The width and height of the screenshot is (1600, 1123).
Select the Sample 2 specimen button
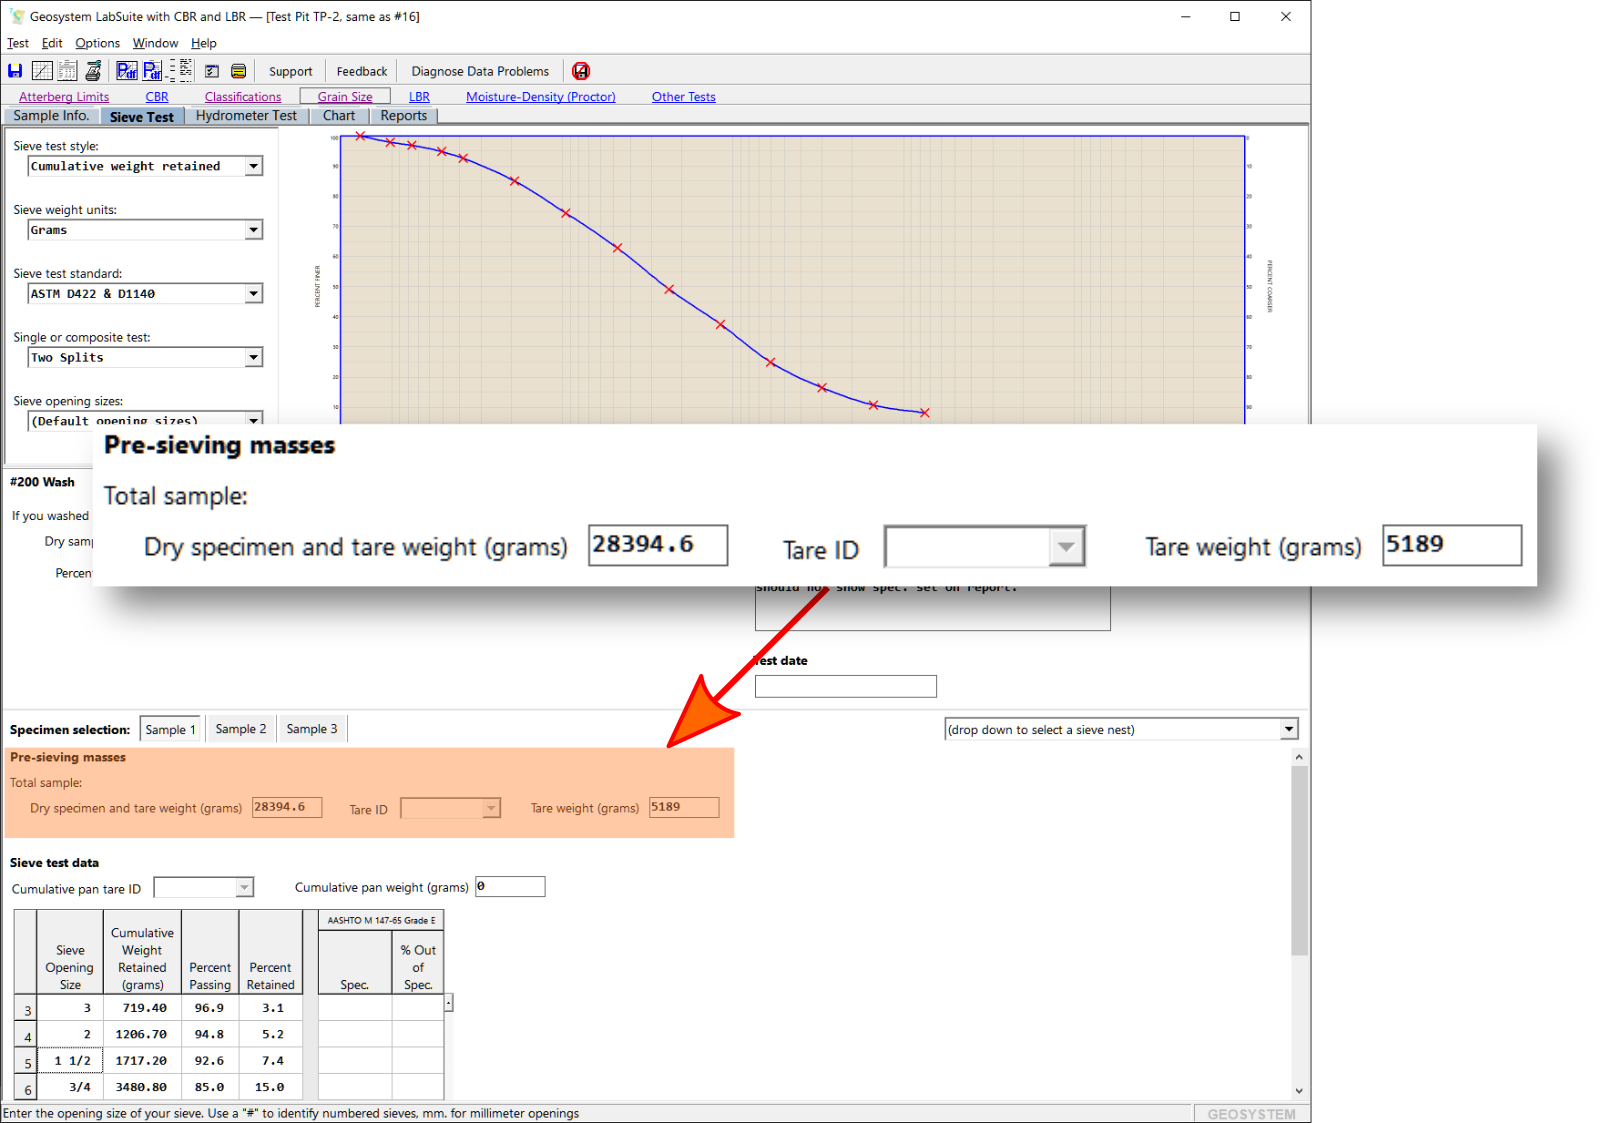pos(241,729)
